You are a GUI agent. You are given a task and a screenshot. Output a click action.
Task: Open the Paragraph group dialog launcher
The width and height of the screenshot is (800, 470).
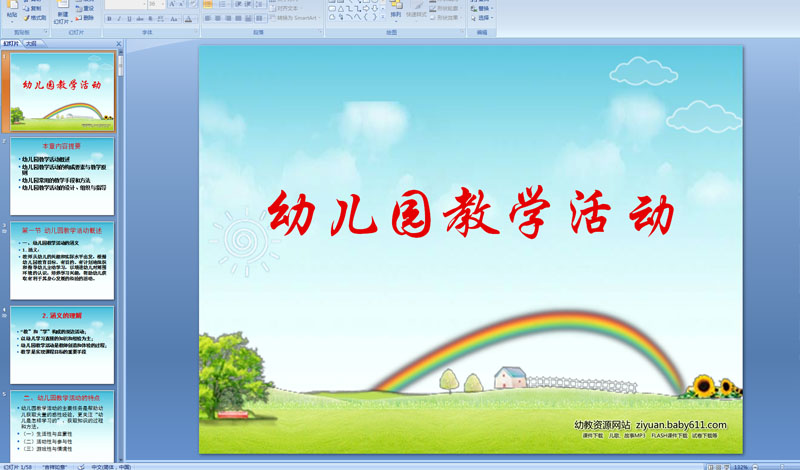point(321,32)
